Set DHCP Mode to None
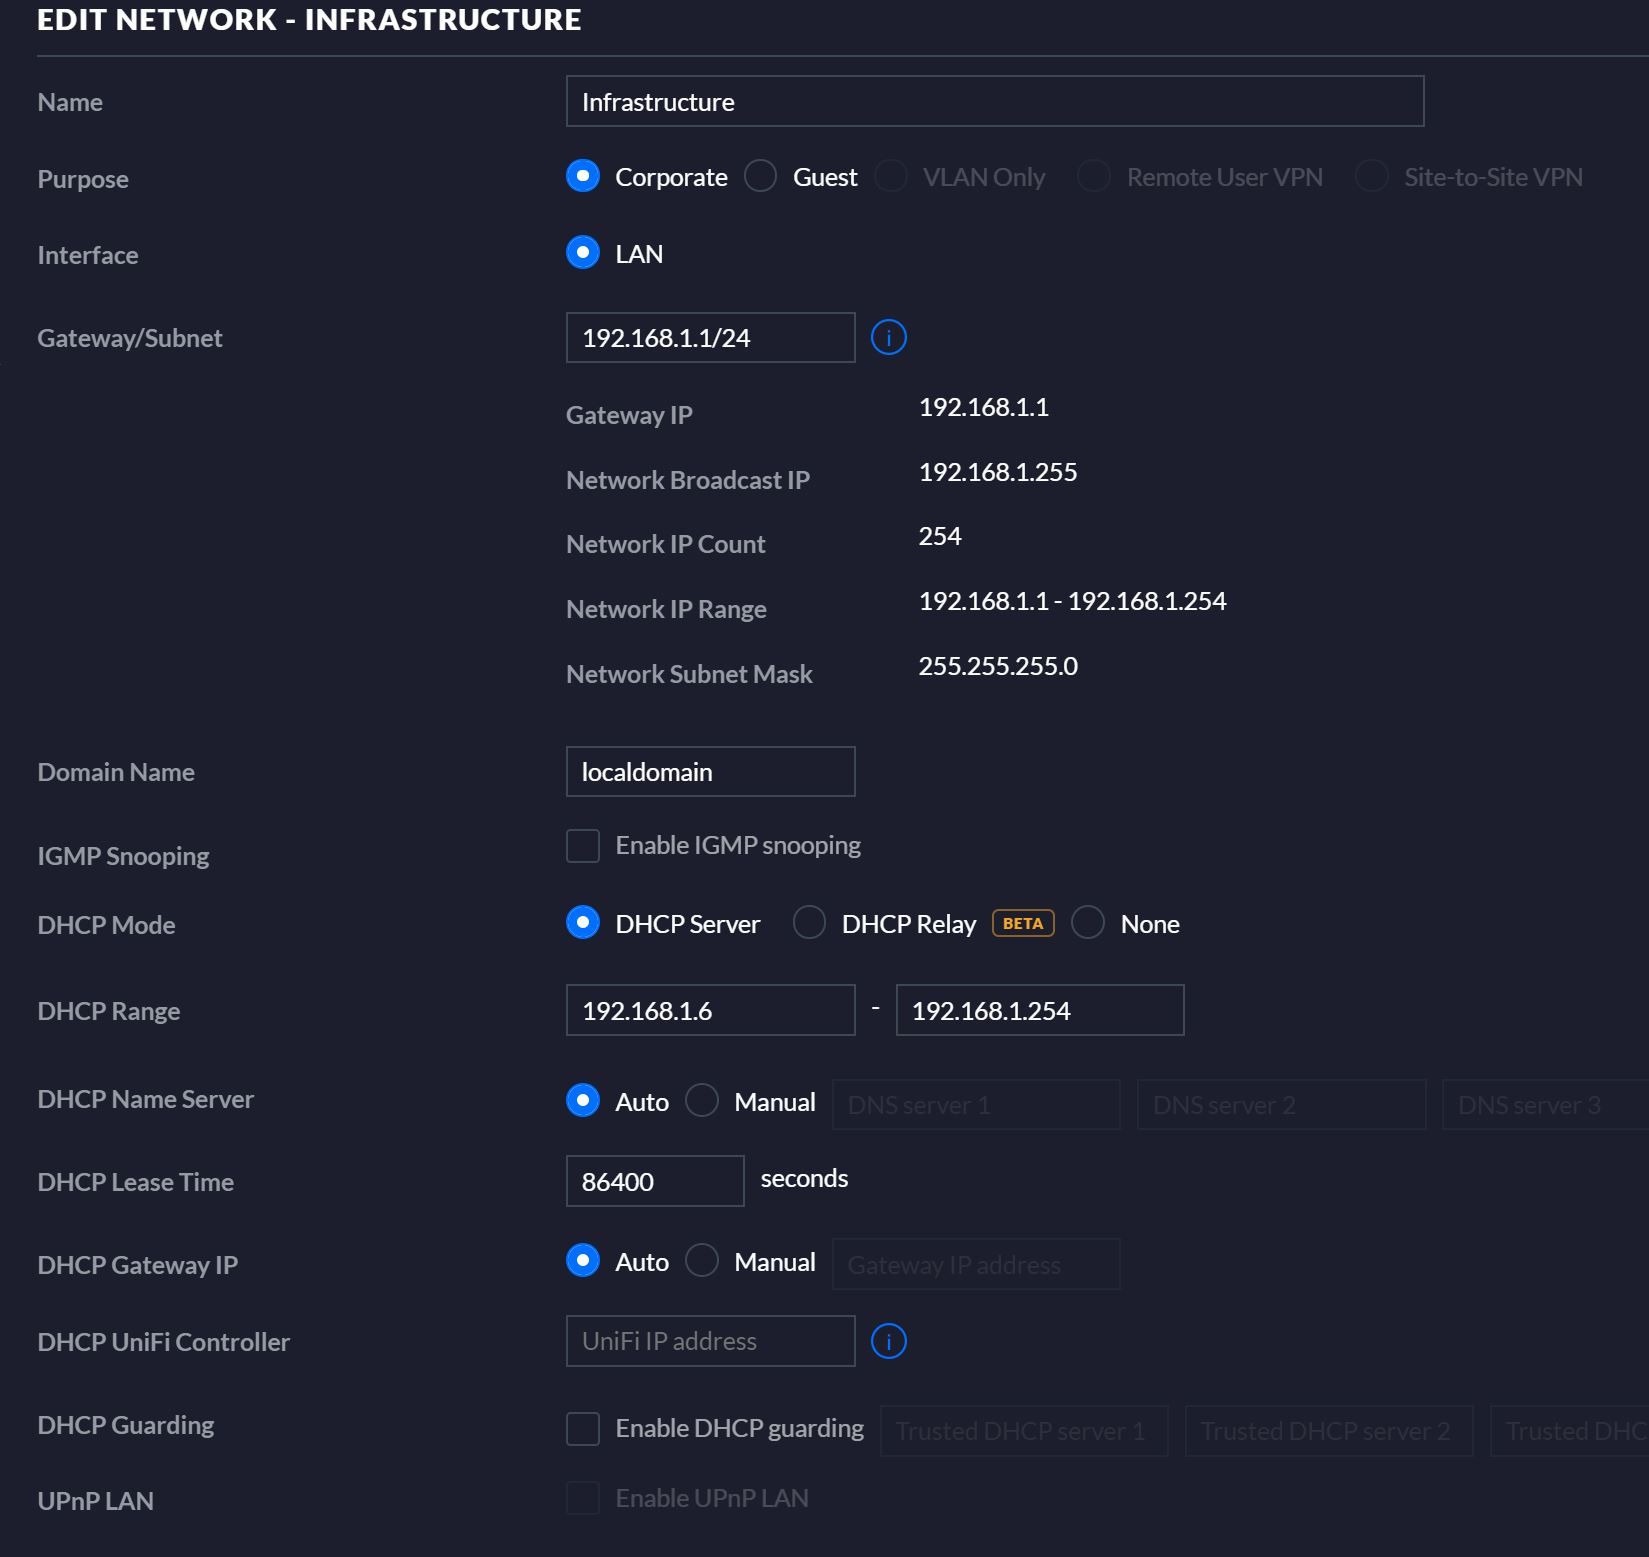This screenshot has height=1557, width=1649. 1088,923
